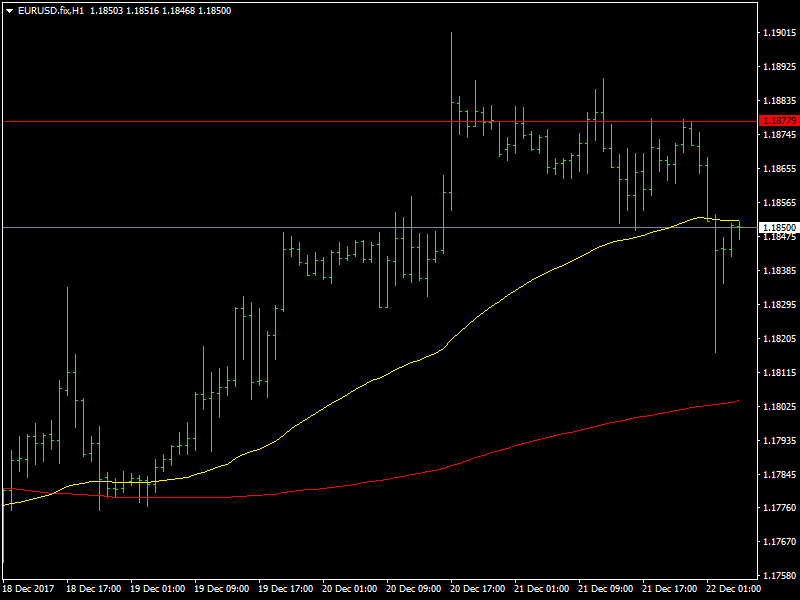Viewport: 800px width, 600px height.
Task: Click the 20 Dec 01:00 time label
Action: click(x=350, y=589)
